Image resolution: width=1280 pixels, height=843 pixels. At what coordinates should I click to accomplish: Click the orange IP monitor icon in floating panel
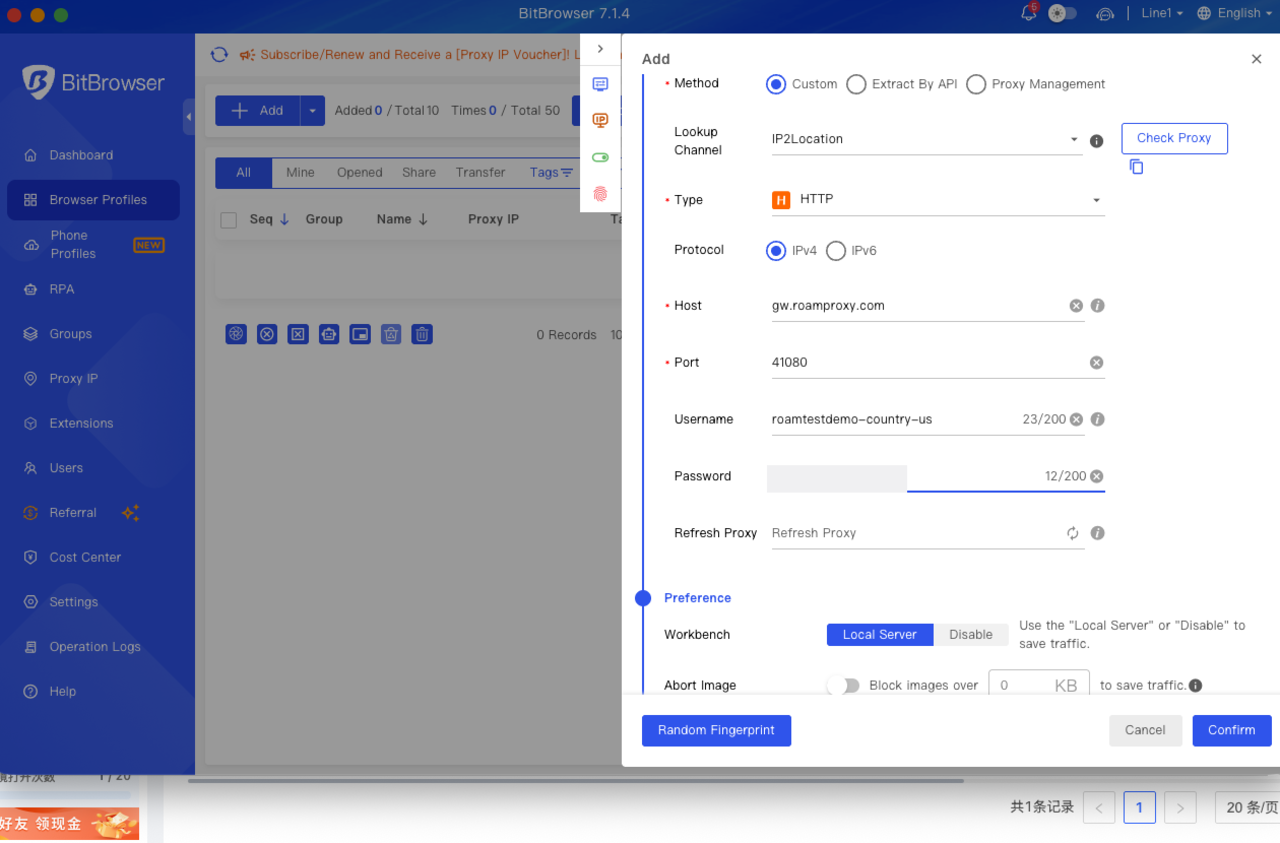tap(600, 121)
